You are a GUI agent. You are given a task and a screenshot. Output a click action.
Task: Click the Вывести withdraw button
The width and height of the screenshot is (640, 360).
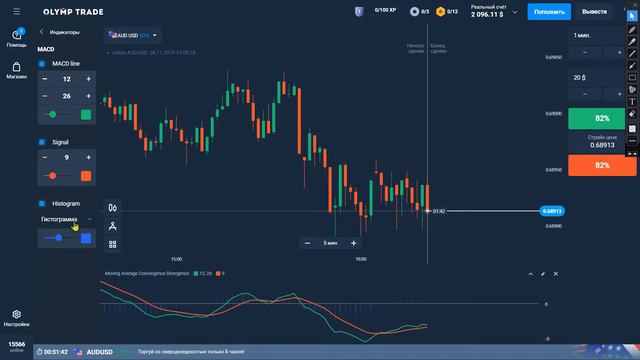594,12
